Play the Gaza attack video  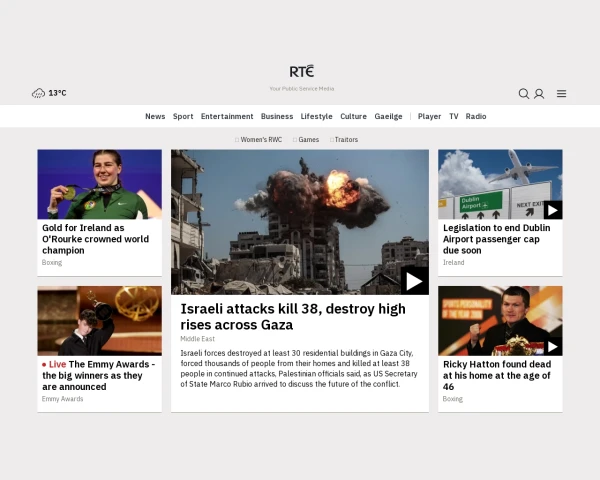(414, 280)
